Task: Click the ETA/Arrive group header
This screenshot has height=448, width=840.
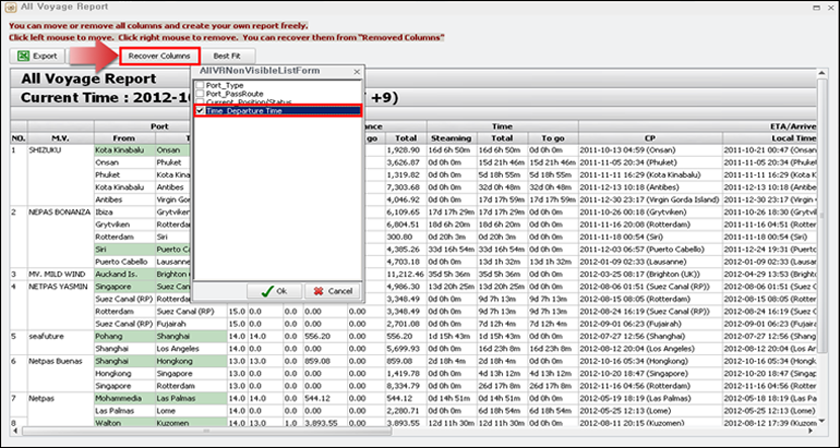Action: click(x=698, y=126)
